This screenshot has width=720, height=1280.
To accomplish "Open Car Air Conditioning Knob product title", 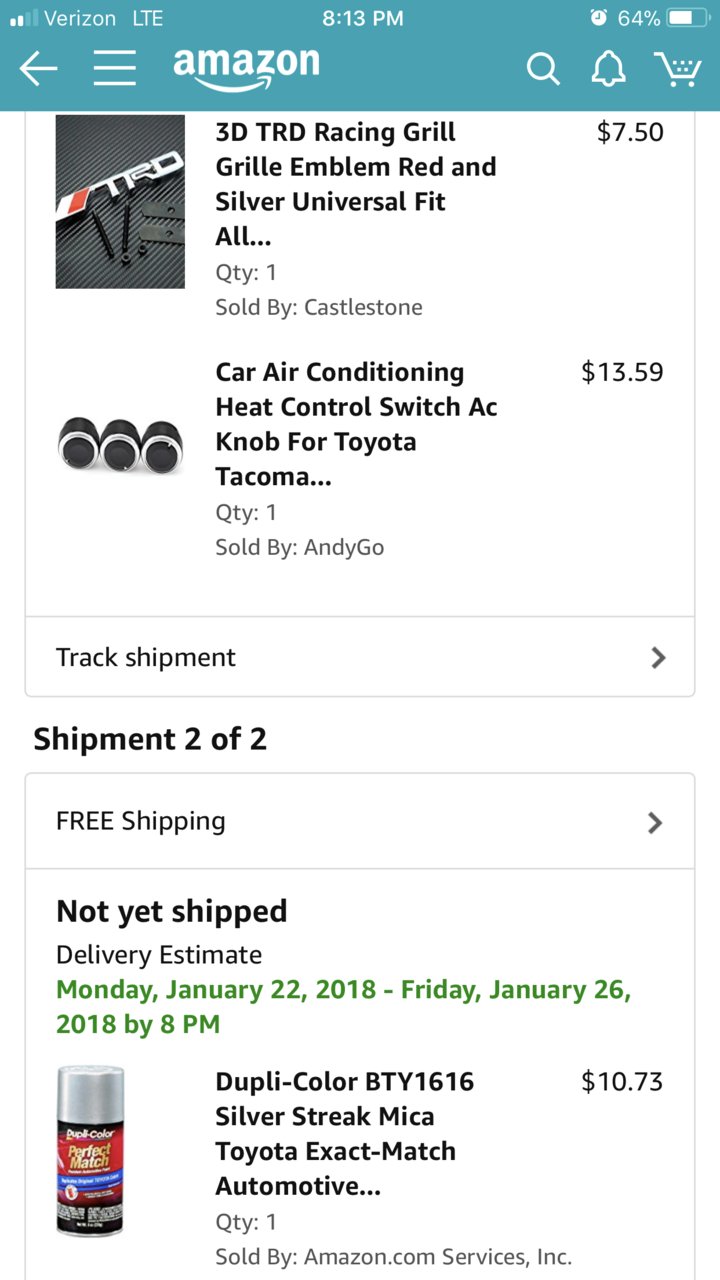I will click(x=356, y=424).
